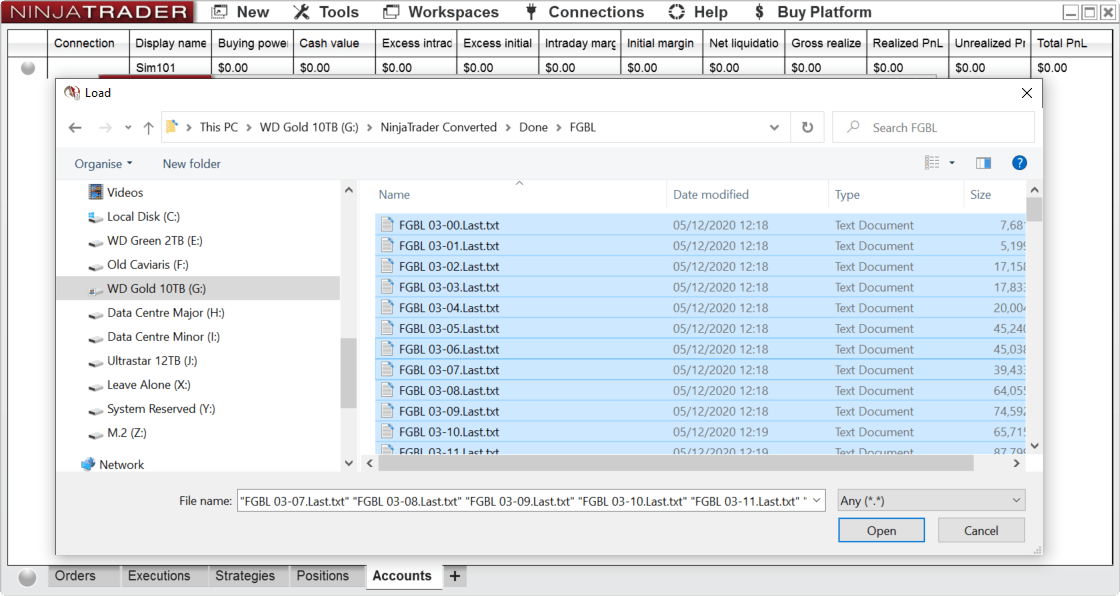Open the Connections menu
Image resolution: width=1120 pixels, height=596 pixels.
coord(585,12)
